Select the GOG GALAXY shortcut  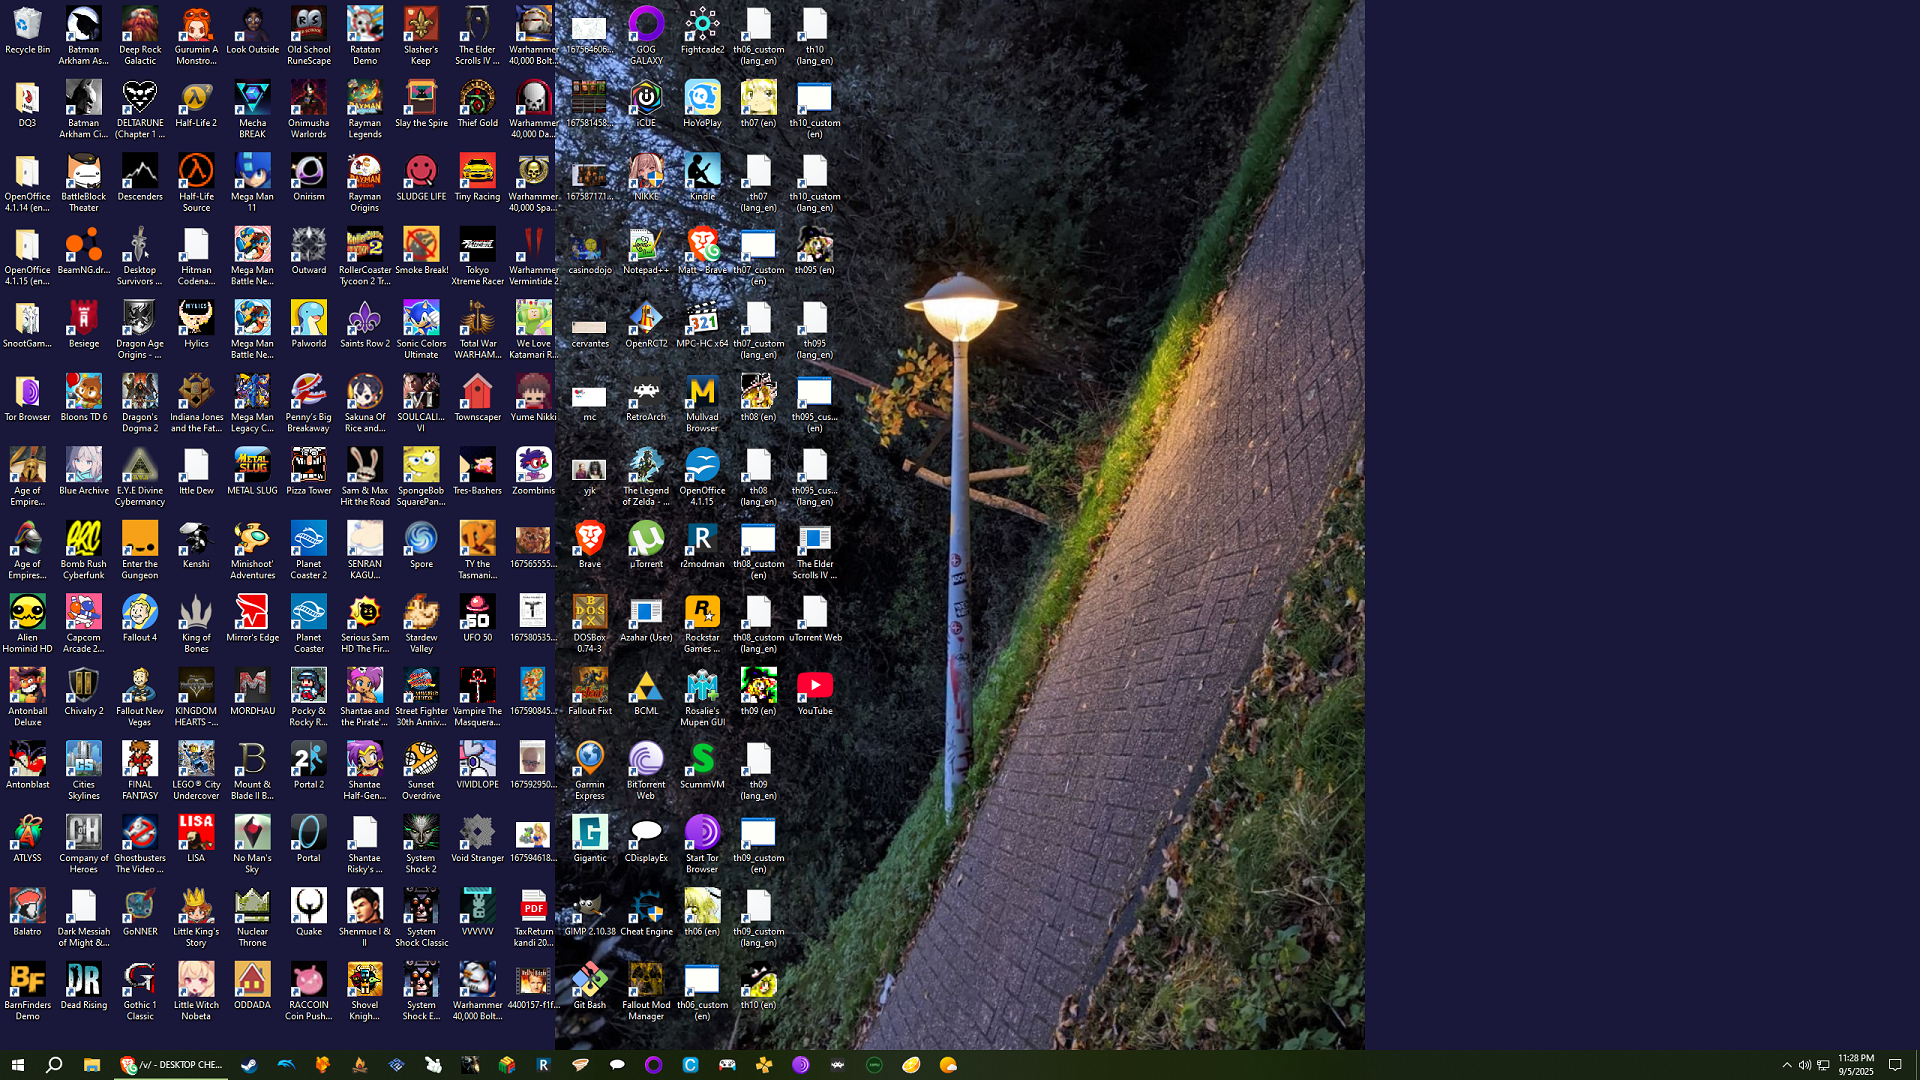(x=646, y=25)
